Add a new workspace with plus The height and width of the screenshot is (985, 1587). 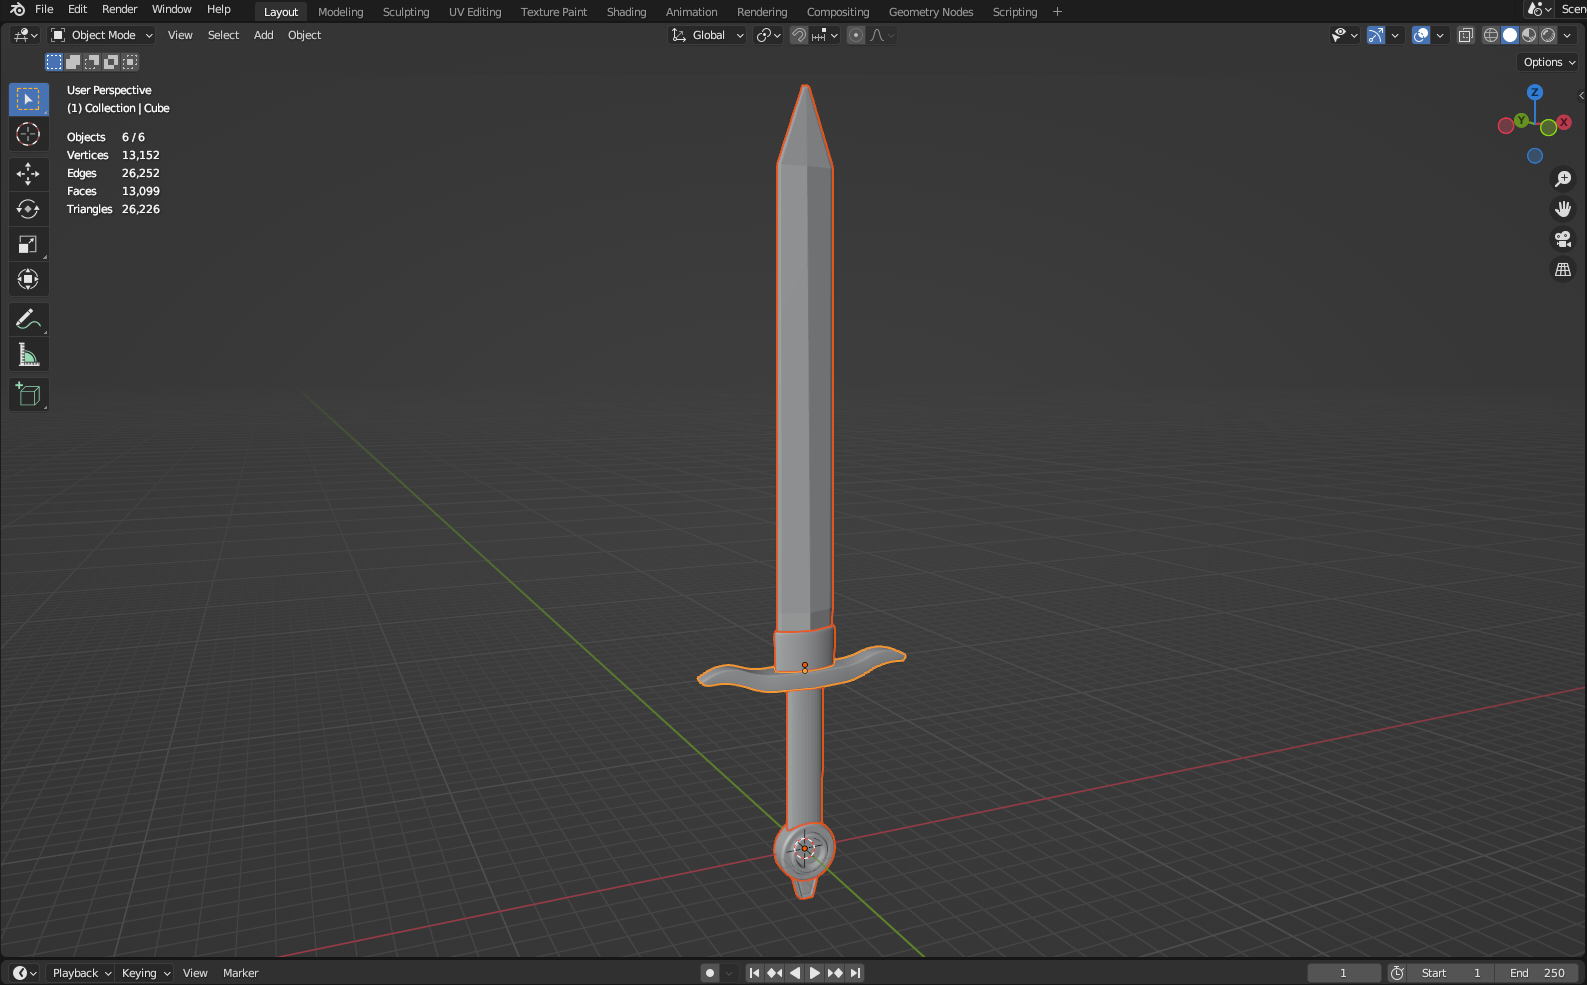click(1057, 12)
